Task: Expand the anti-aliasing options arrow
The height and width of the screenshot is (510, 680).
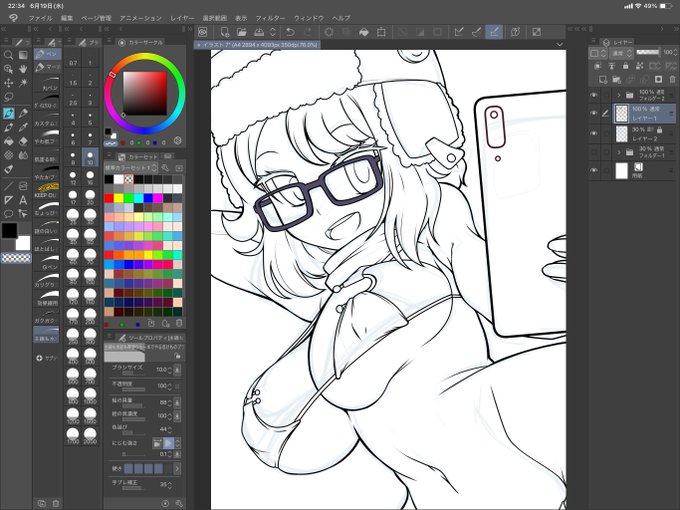Action: coord(177,468)
